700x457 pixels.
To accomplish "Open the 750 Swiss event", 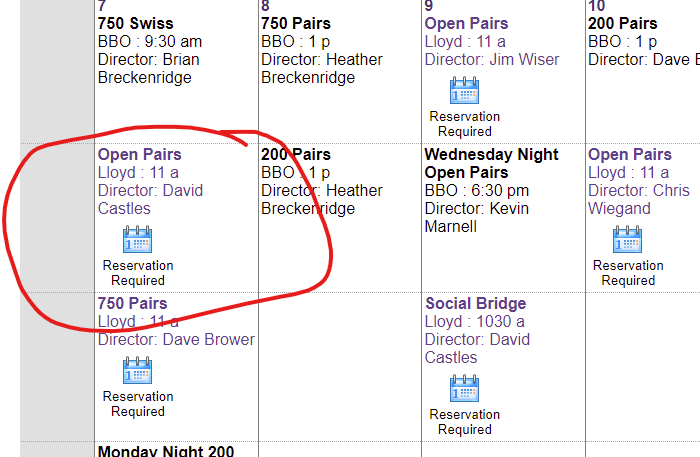I will coord(135,23).
